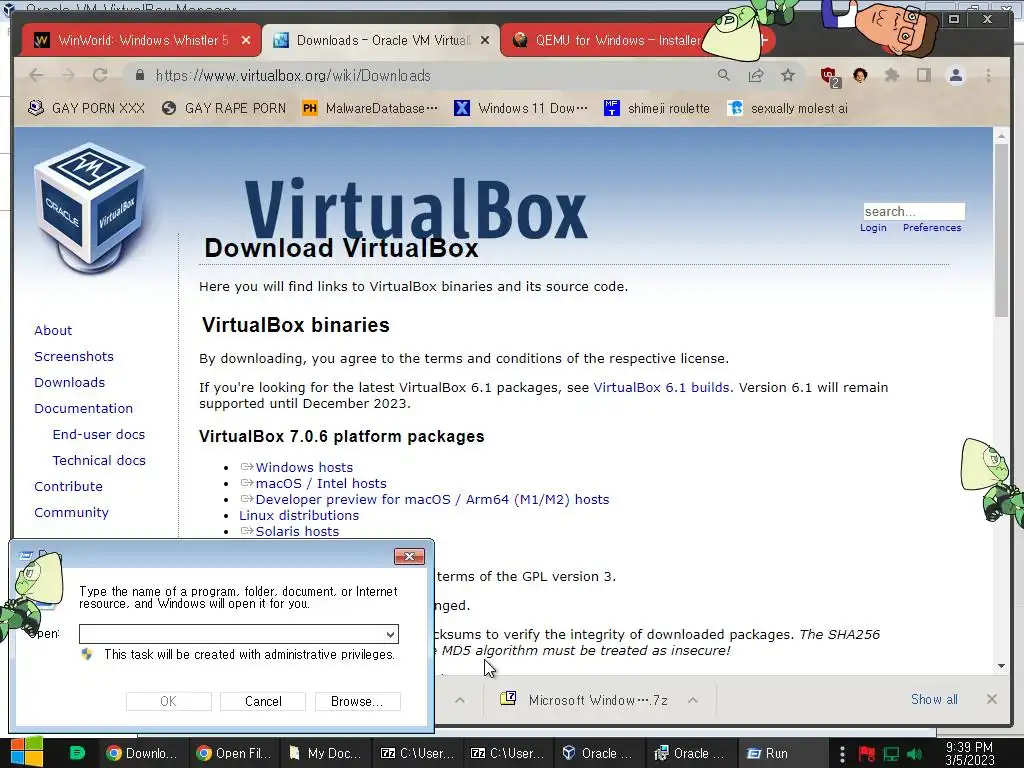Open the MalwareDatabase bookmark
Image resolution: width=1024 pixels, height=768 pixels.
[x=370, y=108]
